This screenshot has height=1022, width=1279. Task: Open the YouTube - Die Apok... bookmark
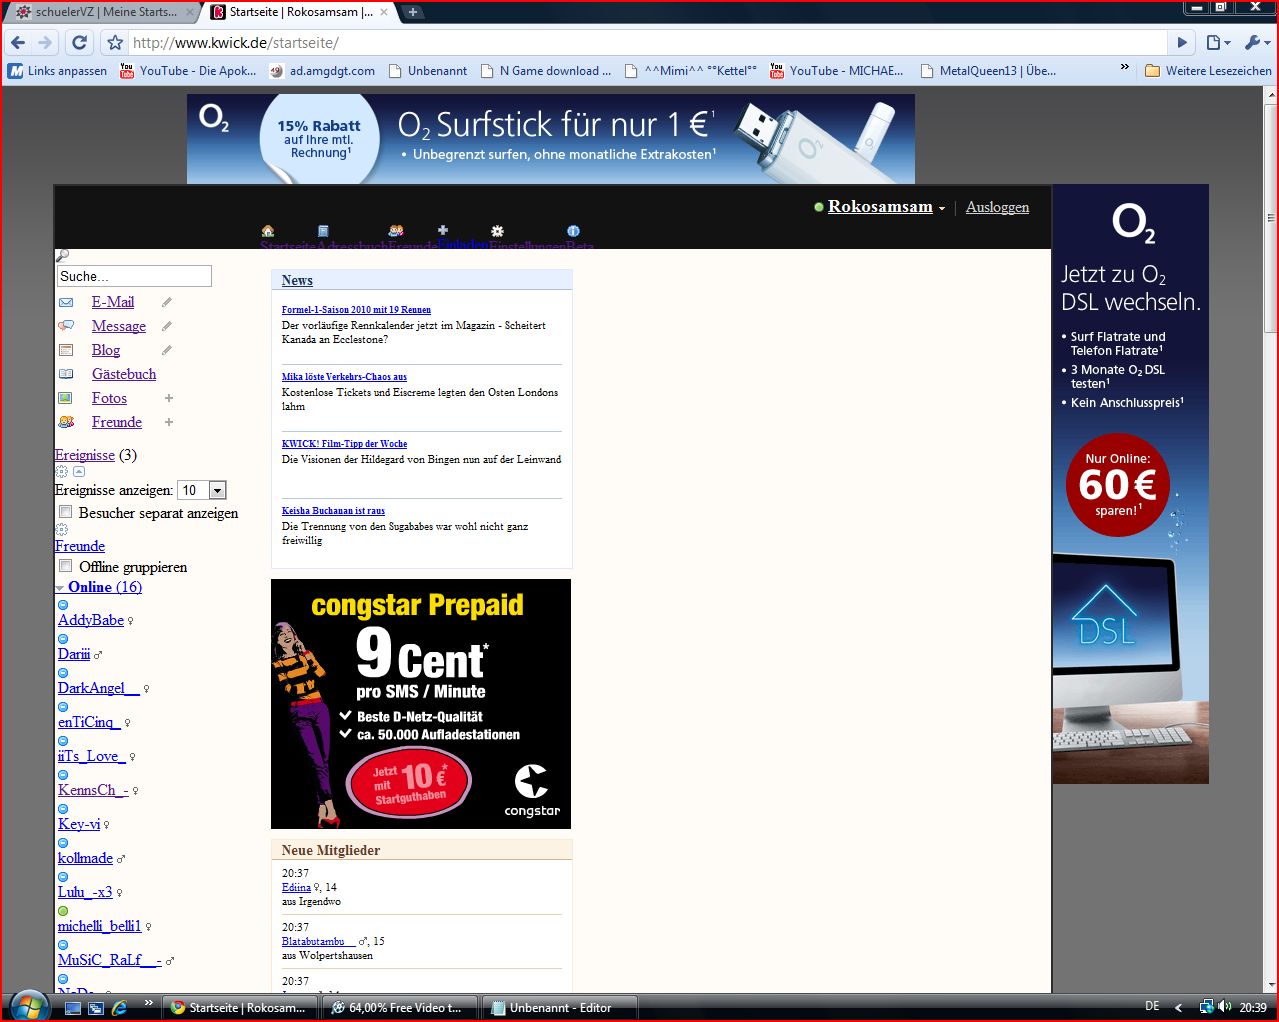(188, 70)
